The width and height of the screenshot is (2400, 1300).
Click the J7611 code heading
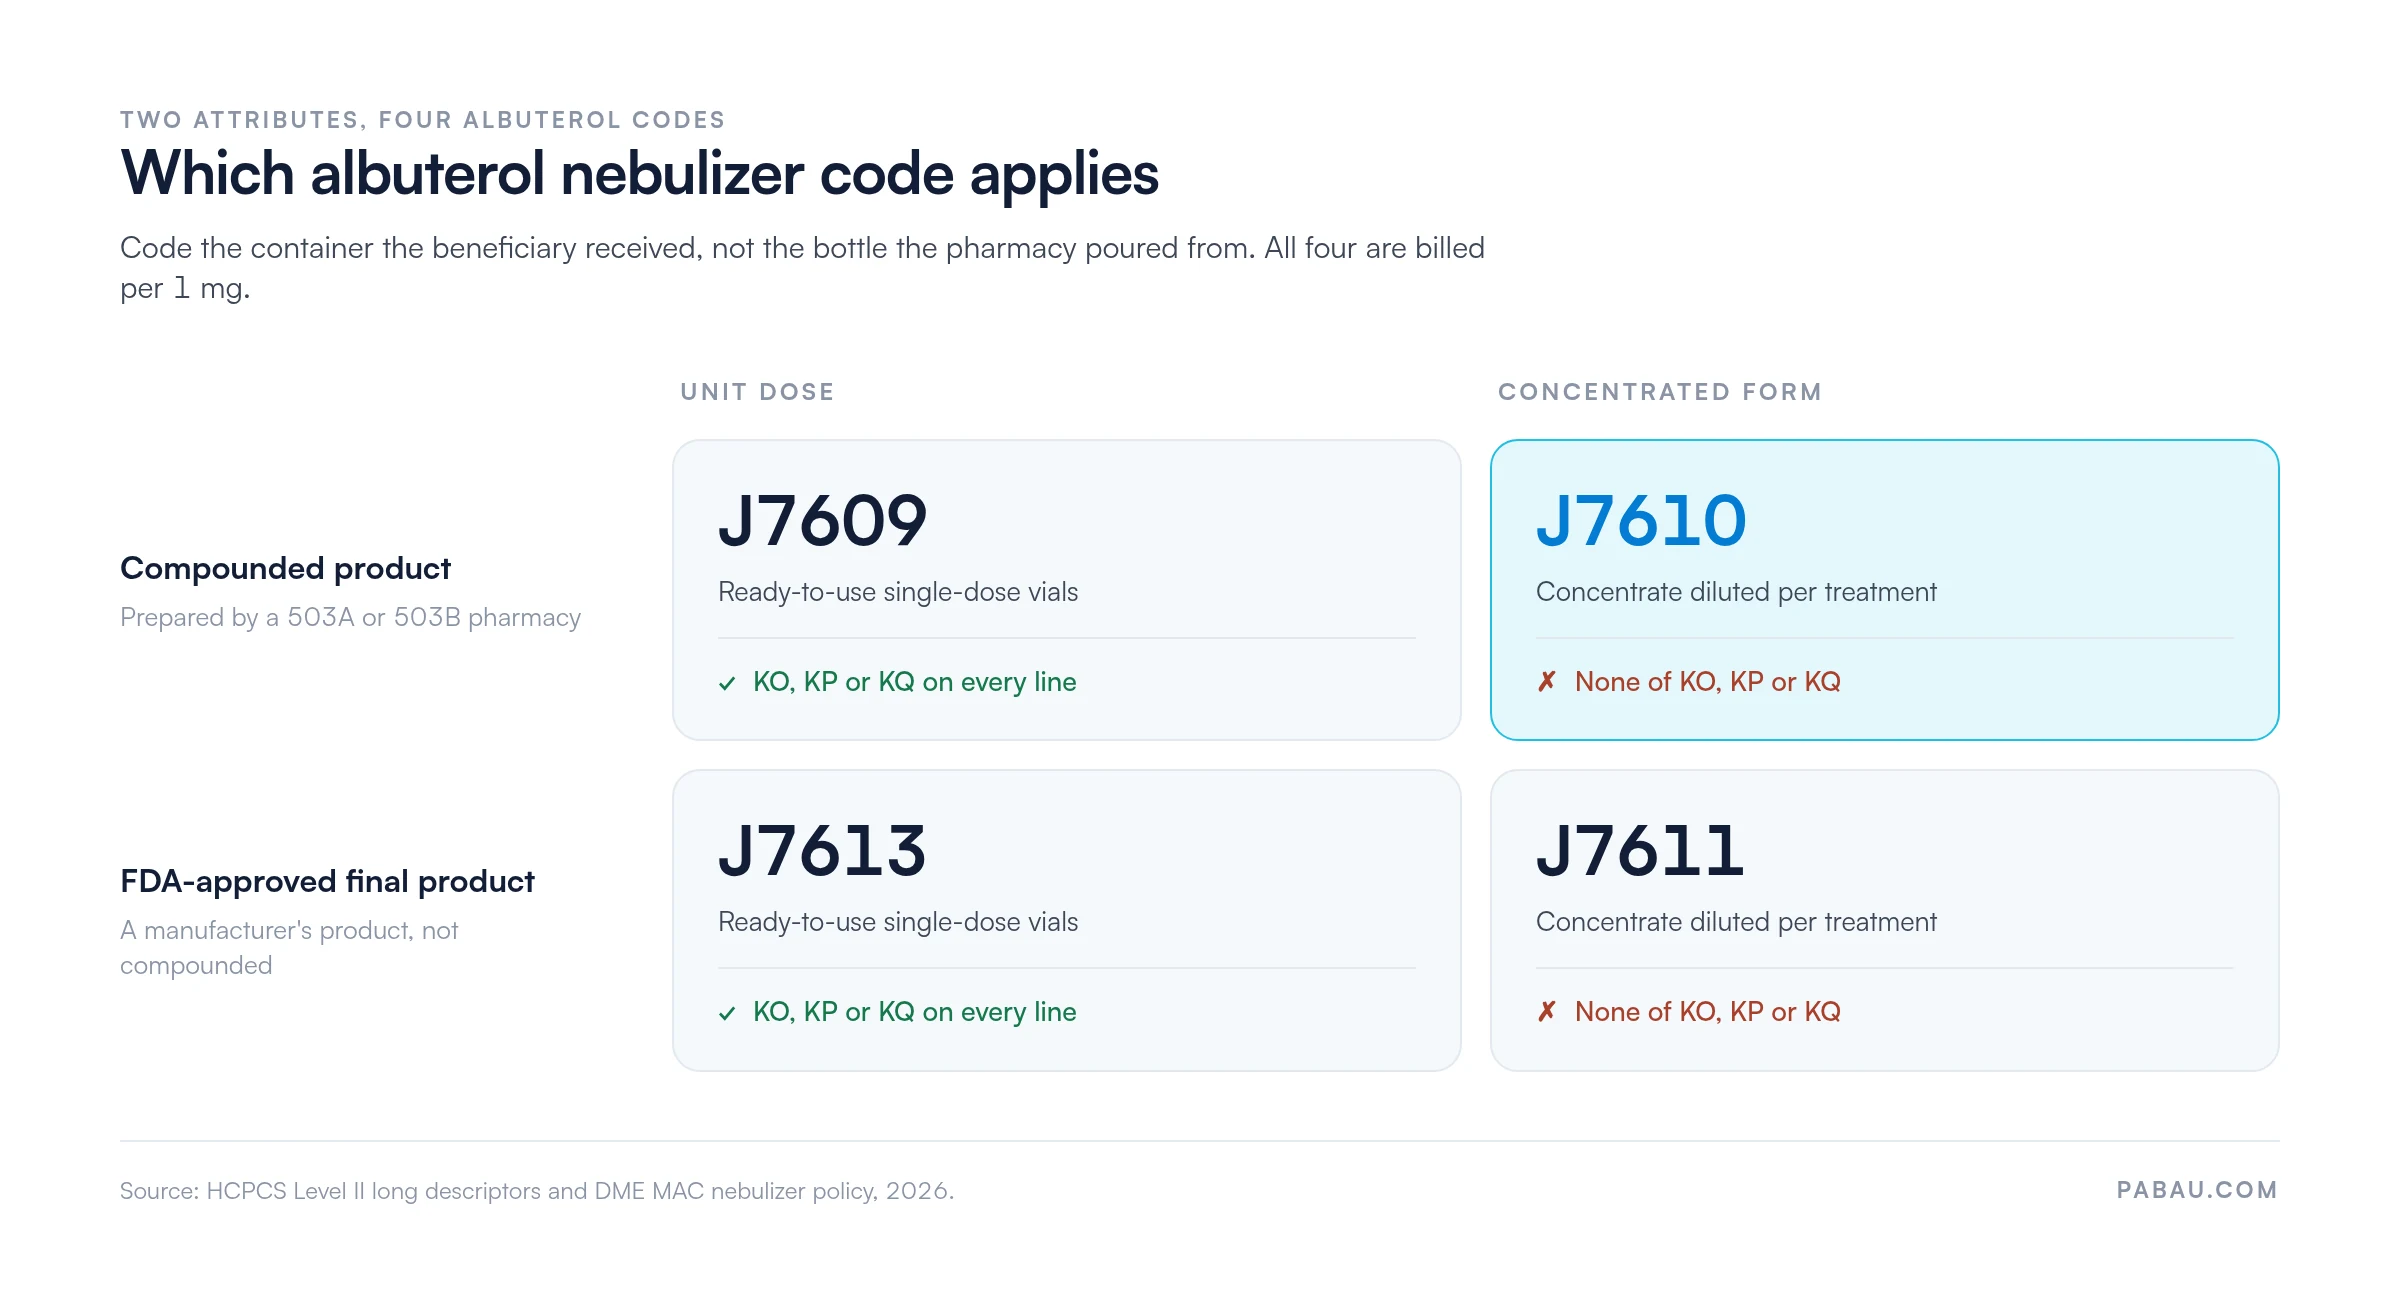pos(1640,851)
